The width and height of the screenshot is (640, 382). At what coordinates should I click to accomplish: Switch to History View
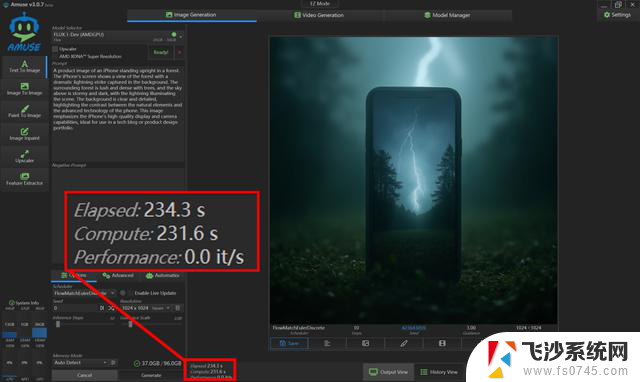click(x=439, y=372)
